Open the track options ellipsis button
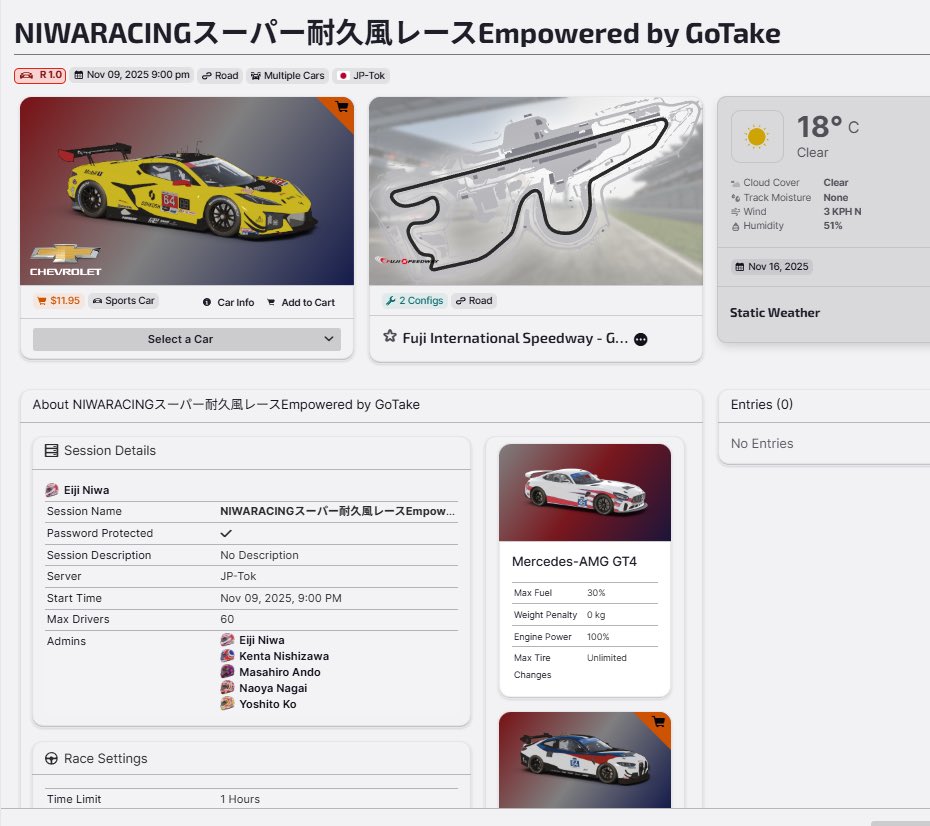This screenshot has height=826, width=930. pyautogui.click(x=641, y=340)
